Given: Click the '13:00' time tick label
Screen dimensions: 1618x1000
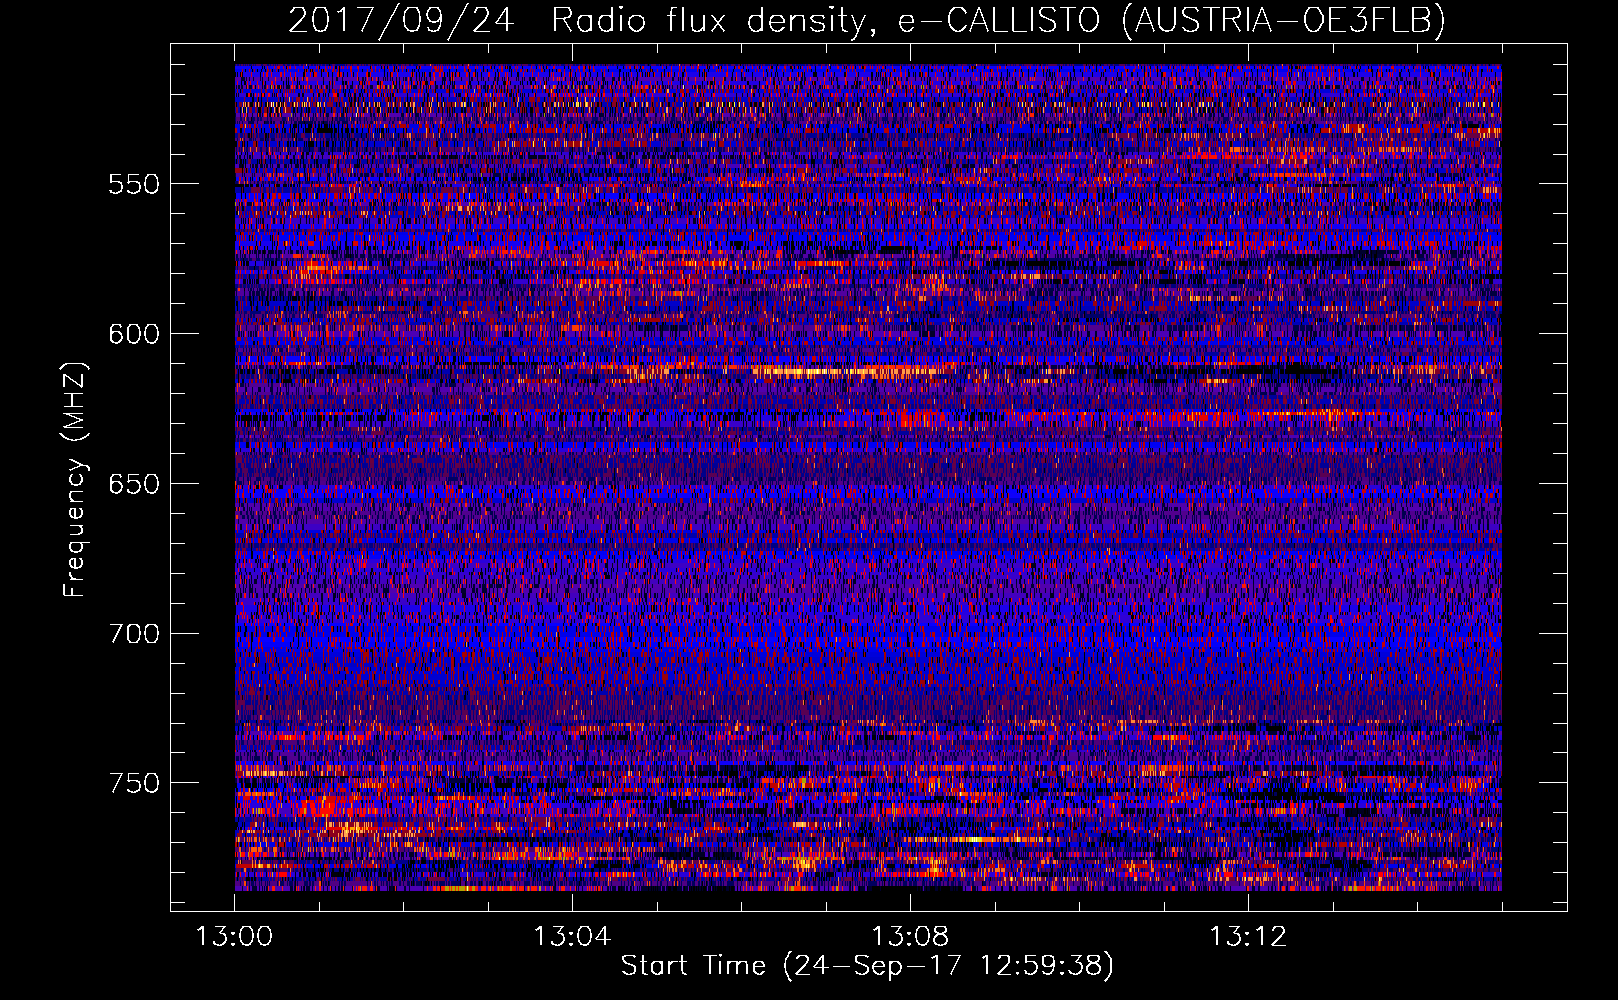Looking at the screenshot, I should click(x=235, y=937).
